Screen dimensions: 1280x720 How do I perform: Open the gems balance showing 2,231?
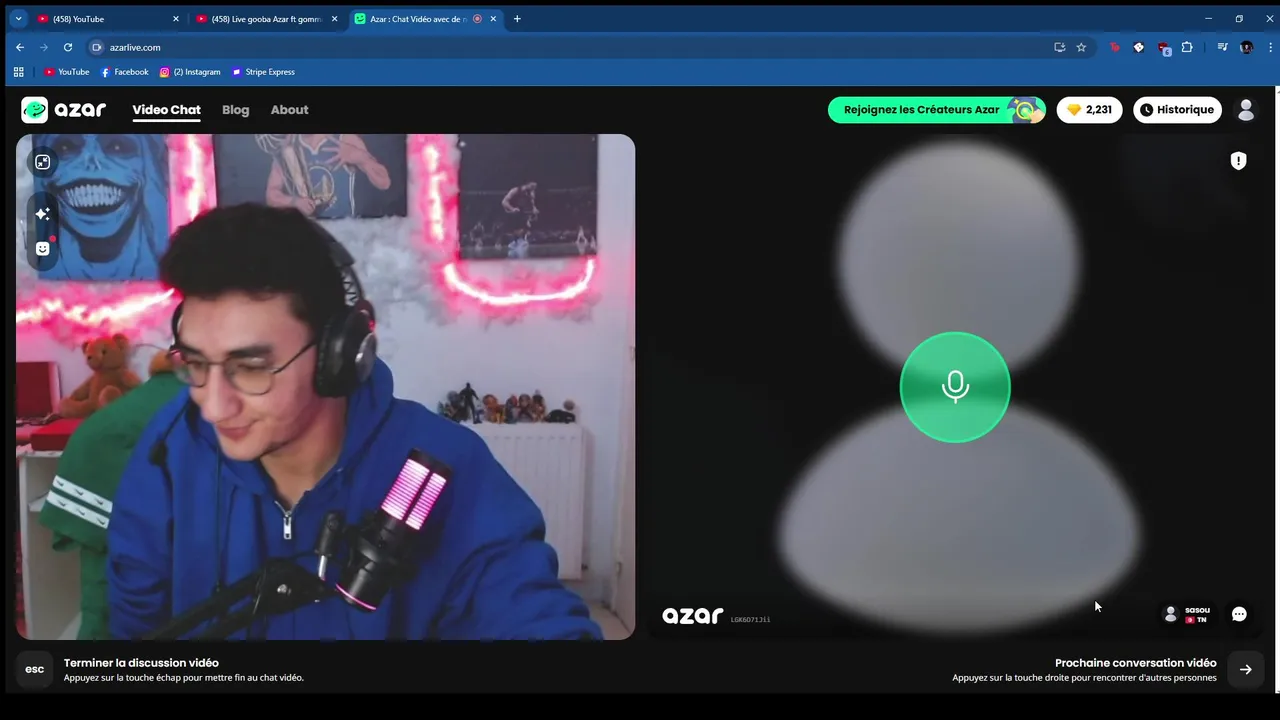1089,110
